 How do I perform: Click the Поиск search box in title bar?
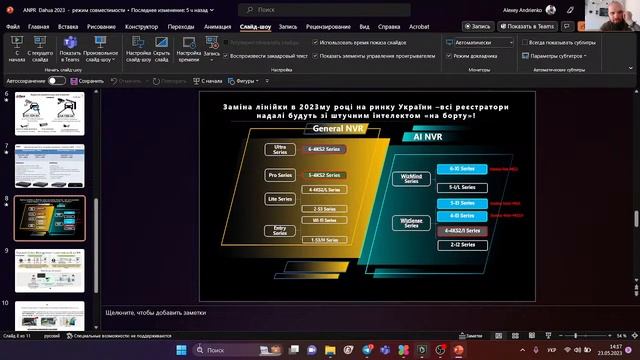point(324,9)
